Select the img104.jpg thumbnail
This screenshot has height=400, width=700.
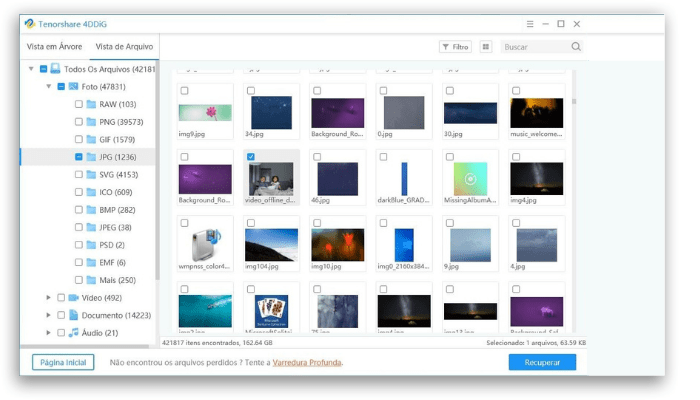pyautogui.click(x=271, y=245)
